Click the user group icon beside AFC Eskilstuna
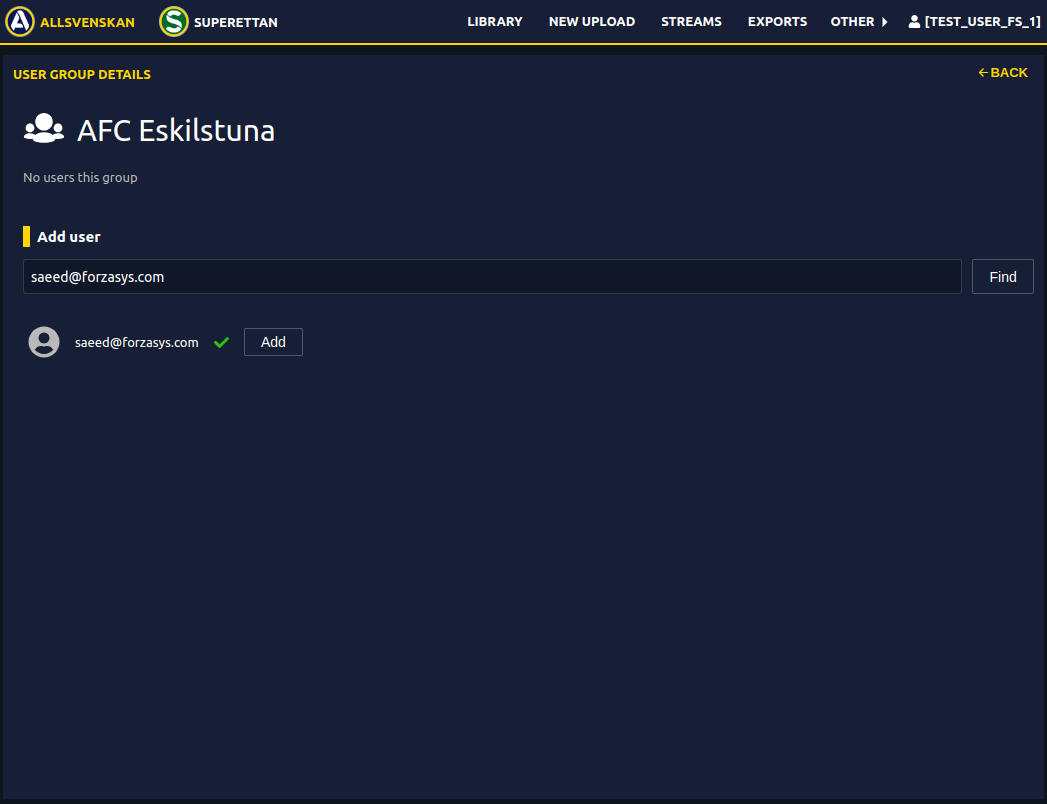 click(x=43, y=129)
